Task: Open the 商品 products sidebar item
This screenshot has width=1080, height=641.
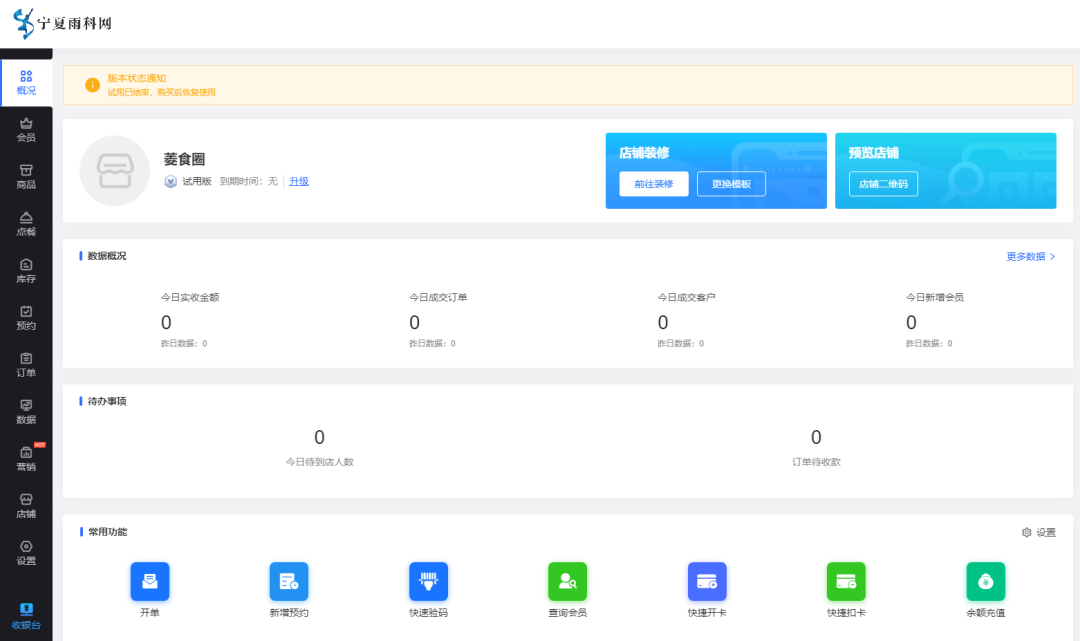Action: pos(26,177)
